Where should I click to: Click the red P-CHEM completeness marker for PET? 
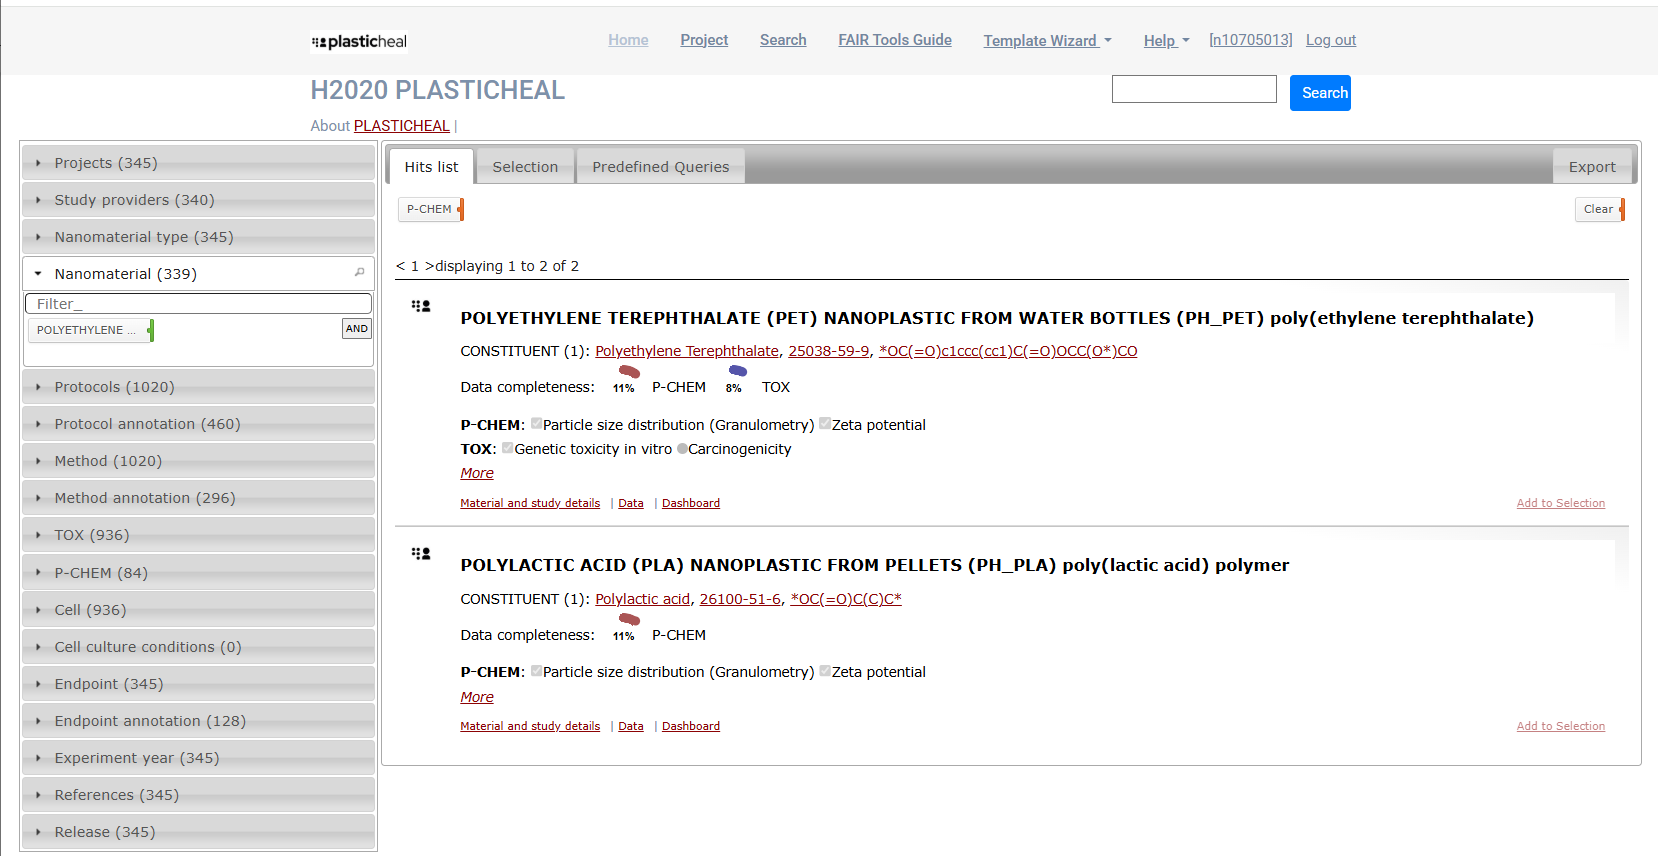point(629,372)
